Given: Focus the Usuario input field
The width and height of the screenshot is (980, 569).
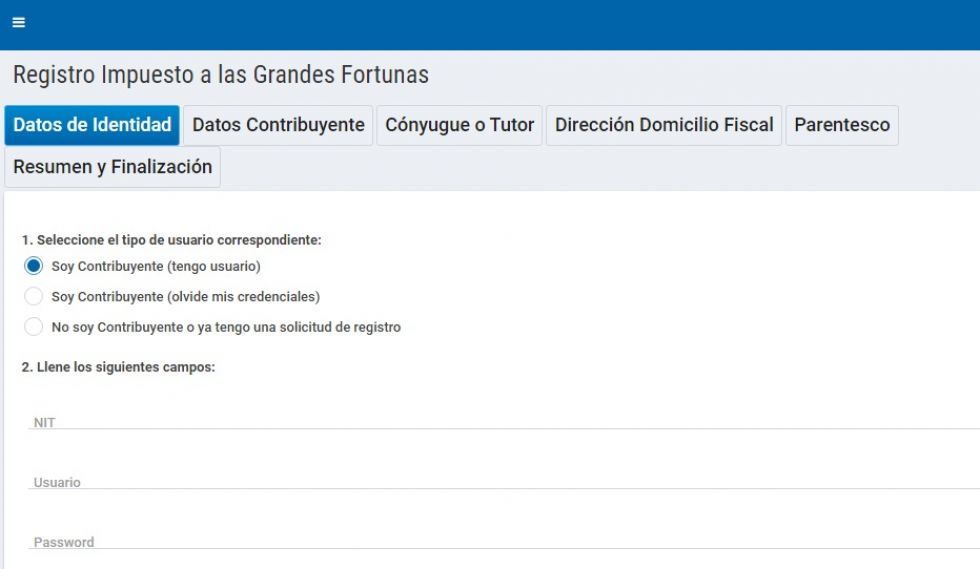Looking at the screenshot, I should (500, 480).
